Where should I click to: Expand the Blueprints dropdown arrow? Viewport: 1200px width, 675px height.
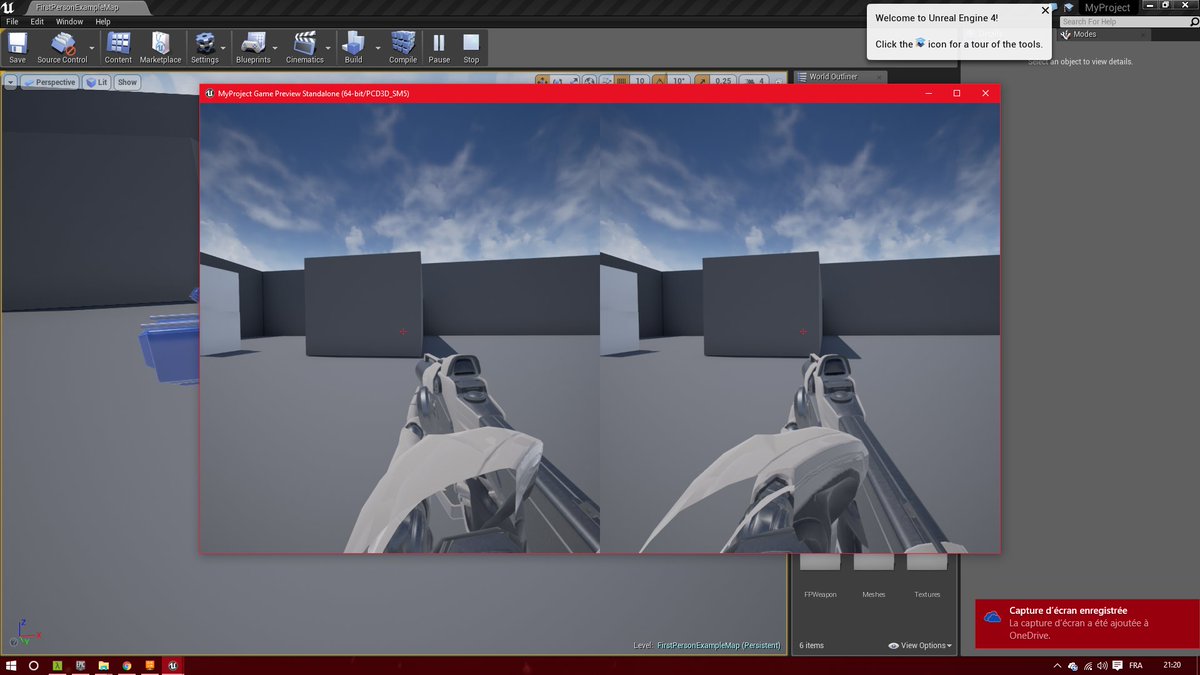277,47
